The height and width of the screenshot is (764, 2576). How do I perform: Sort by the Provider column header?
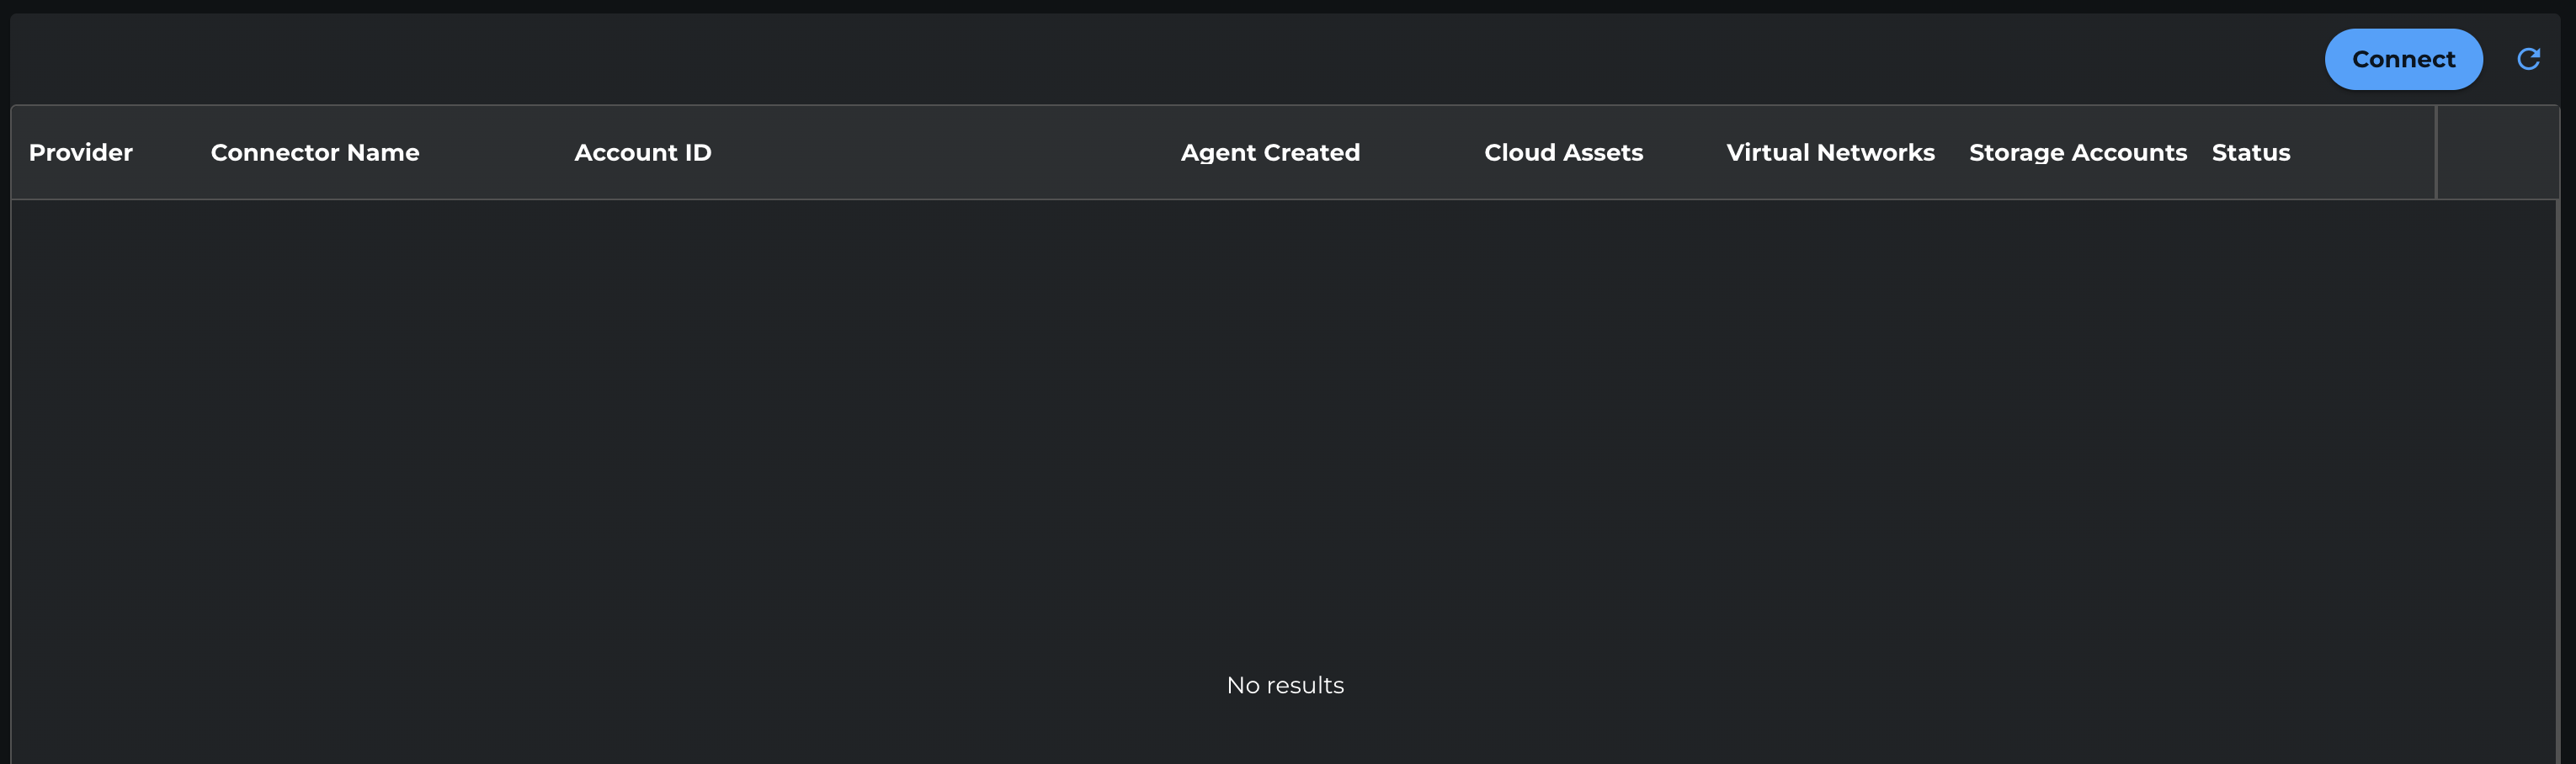pos(81,153)
